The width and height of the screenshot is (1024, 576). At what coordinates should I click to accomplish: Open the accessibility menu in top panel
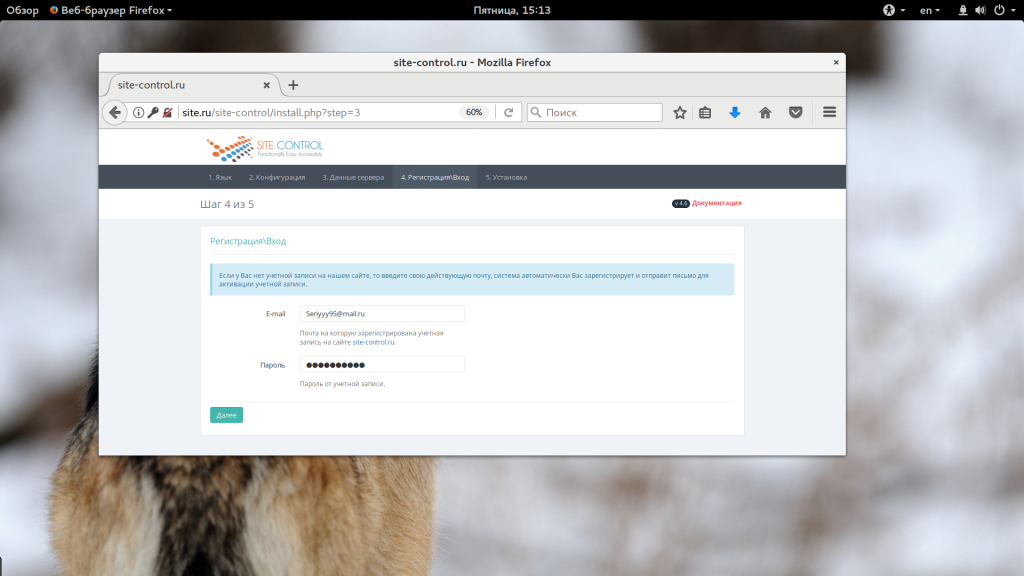click(893, 10)
